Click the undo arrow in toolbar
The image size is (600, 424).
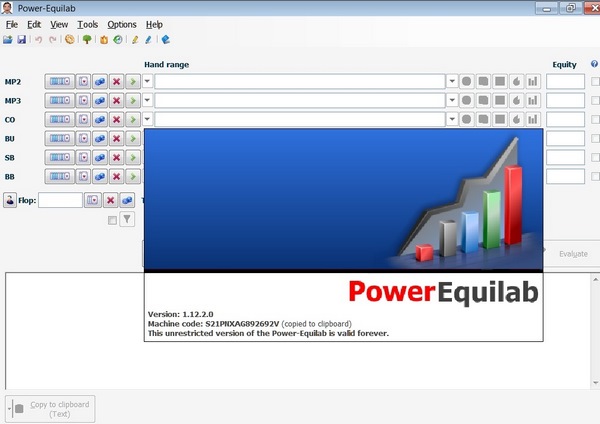tap(38, 39)
